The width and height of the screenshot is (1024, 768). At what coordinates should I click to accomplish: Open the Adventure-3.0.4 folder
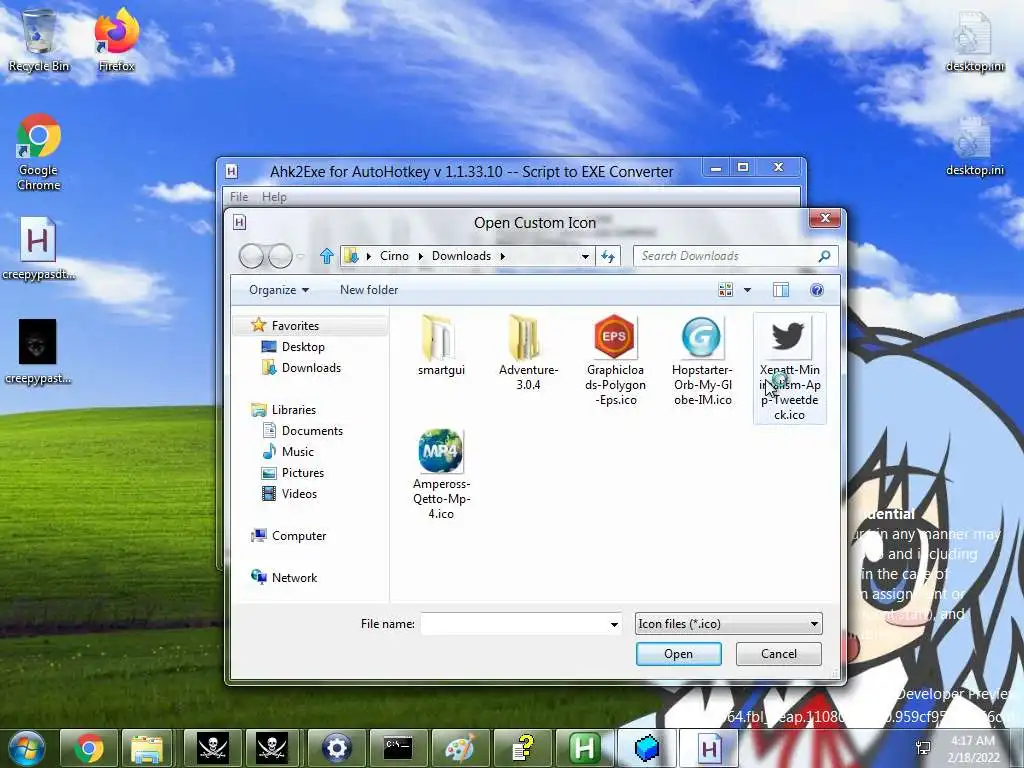pyautogui.click(x=528, y=353)
